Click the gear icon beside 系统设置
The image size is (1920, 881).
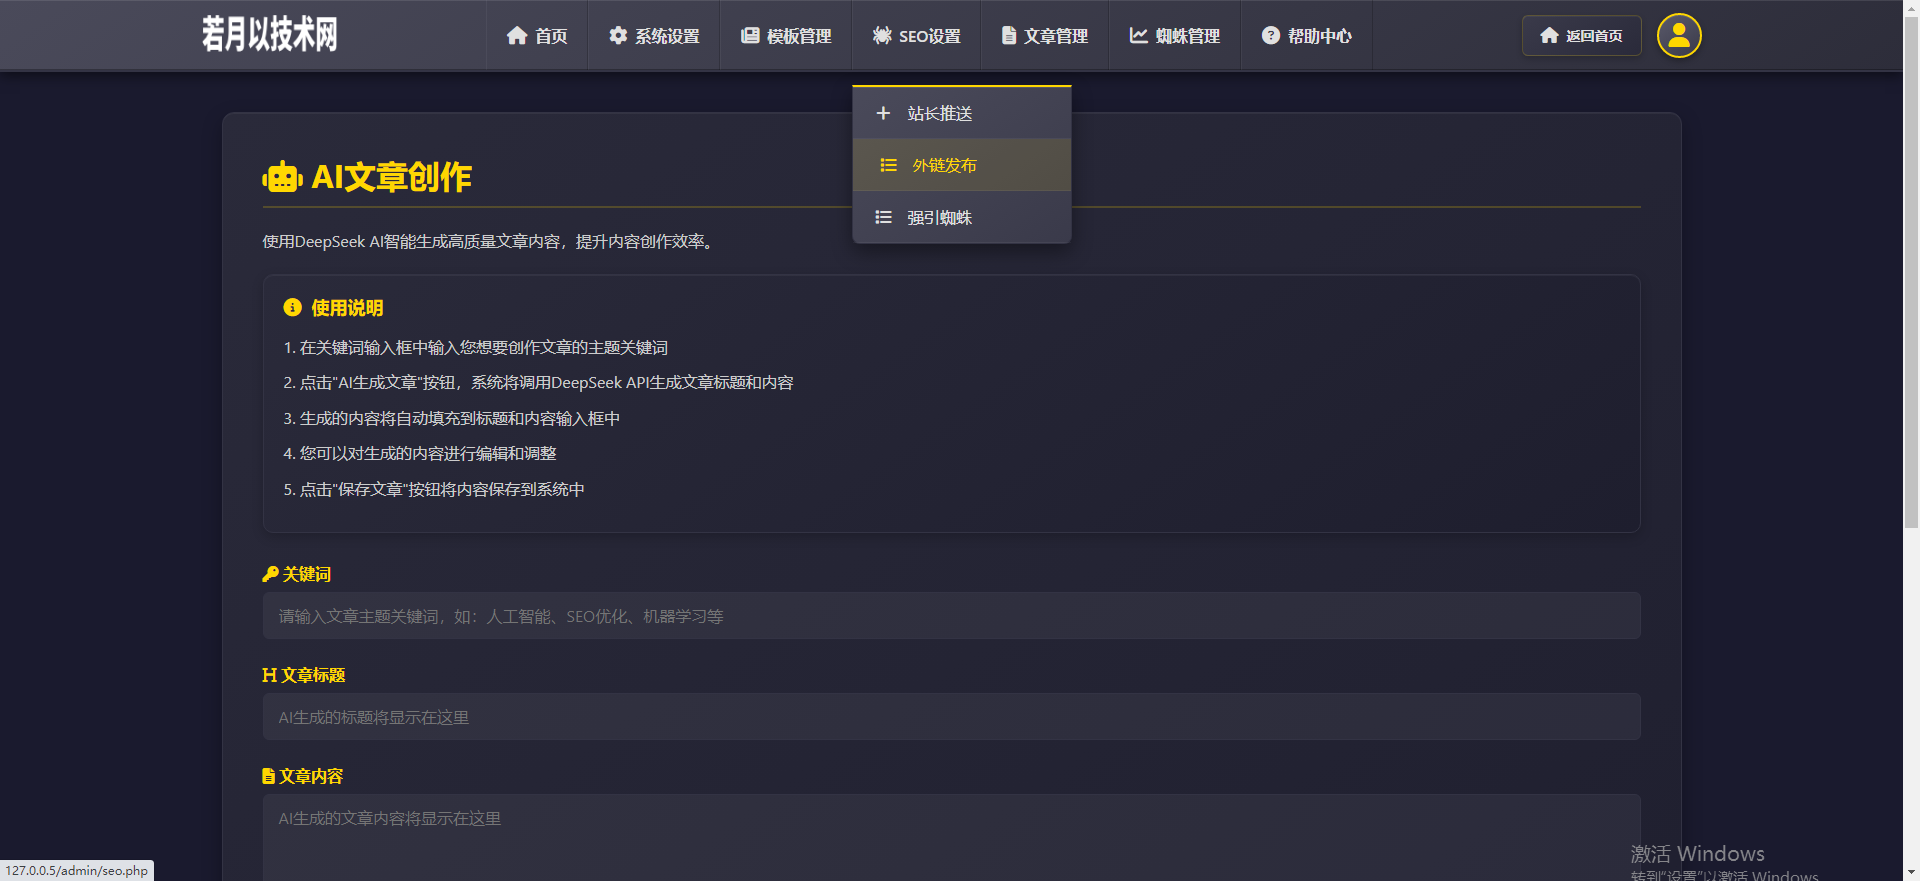(618, 36)
